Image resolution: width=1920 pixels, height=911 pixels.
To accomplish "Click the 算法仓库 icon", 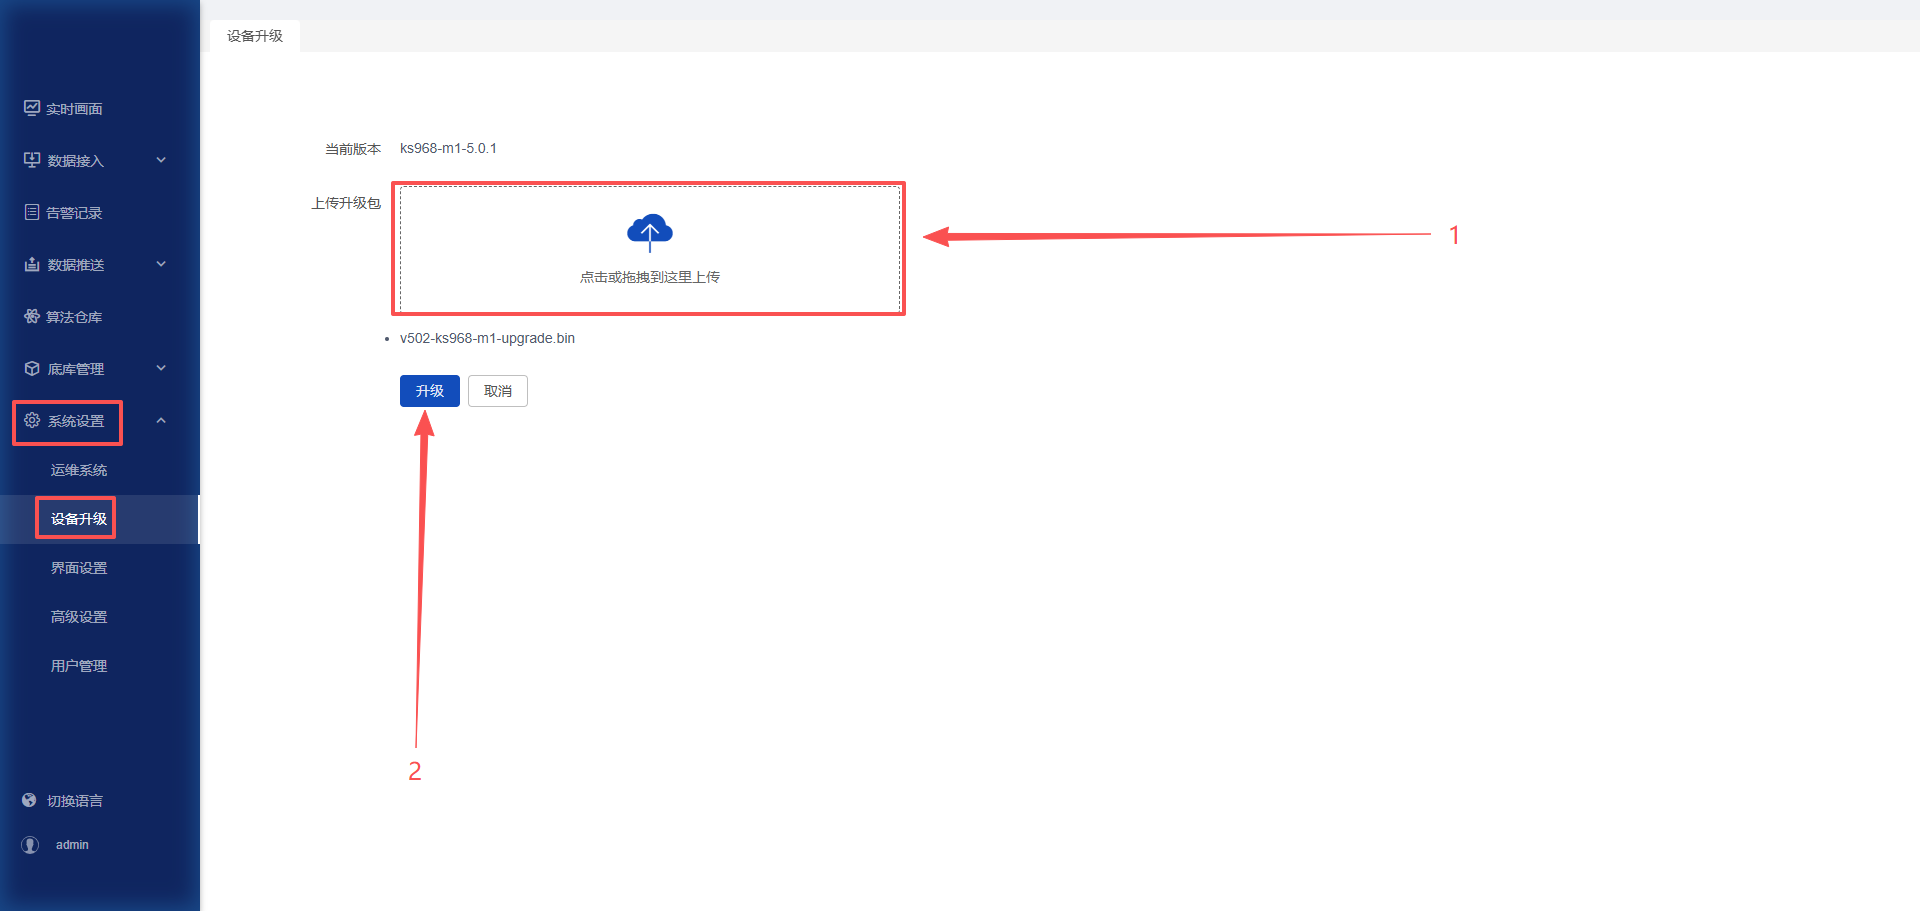I will pos(32,316).
